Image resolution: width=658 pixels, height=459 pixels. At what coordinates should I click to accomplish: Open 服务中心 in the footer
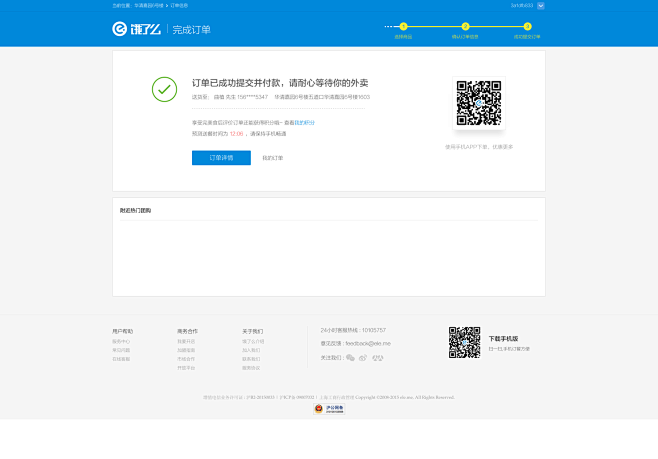pyautogui.click(x=121, y=342)
